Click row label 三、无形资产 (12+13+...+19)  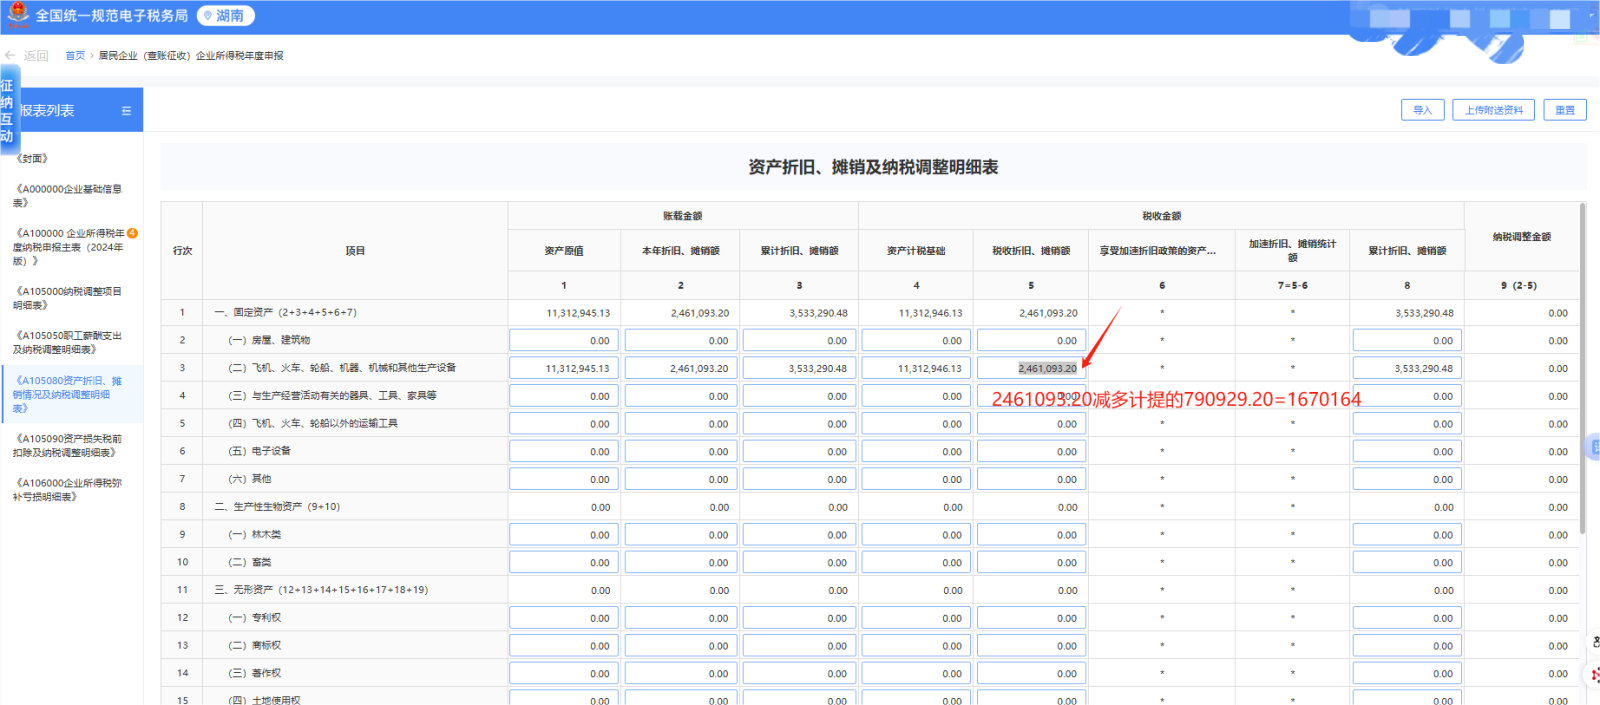[x=321, y=590]
